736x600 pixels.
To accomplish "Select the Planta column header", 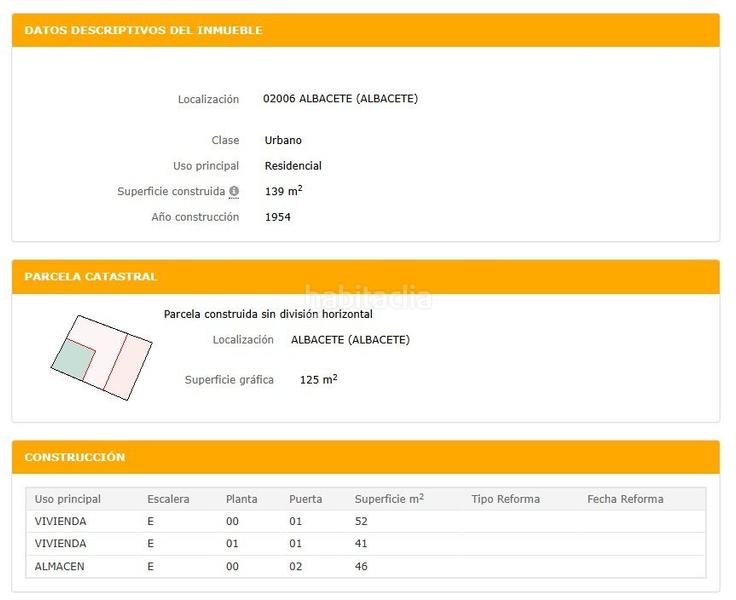I will tap(242, 499).
